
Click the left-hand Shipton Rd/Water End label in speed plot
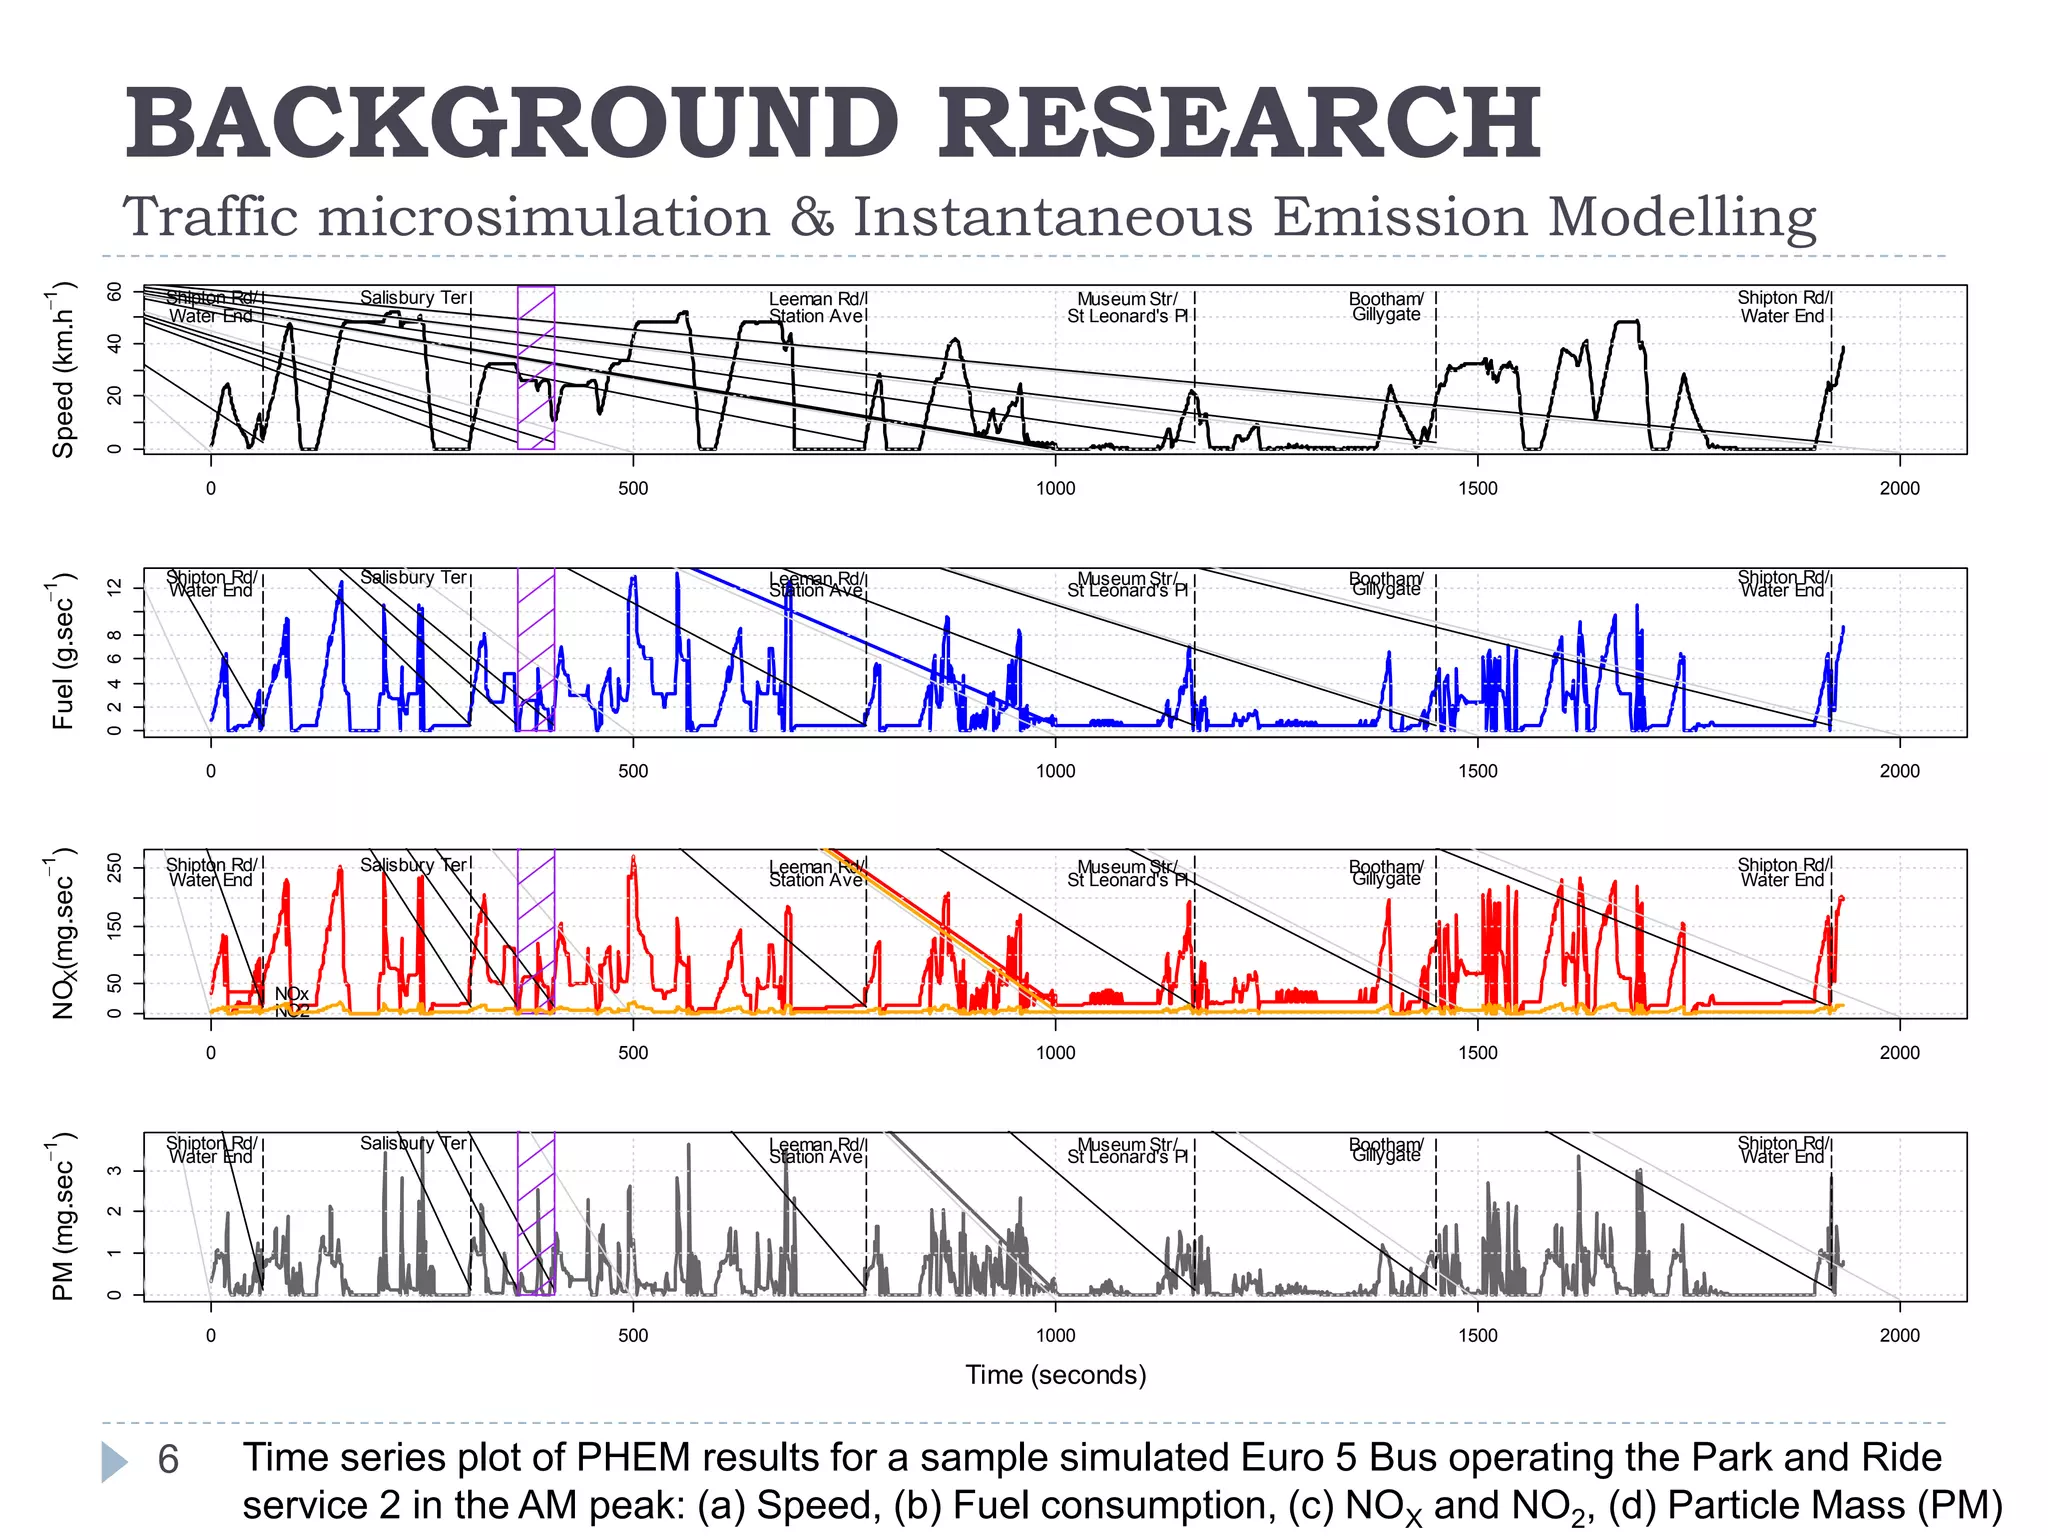(x=212, y=307)
